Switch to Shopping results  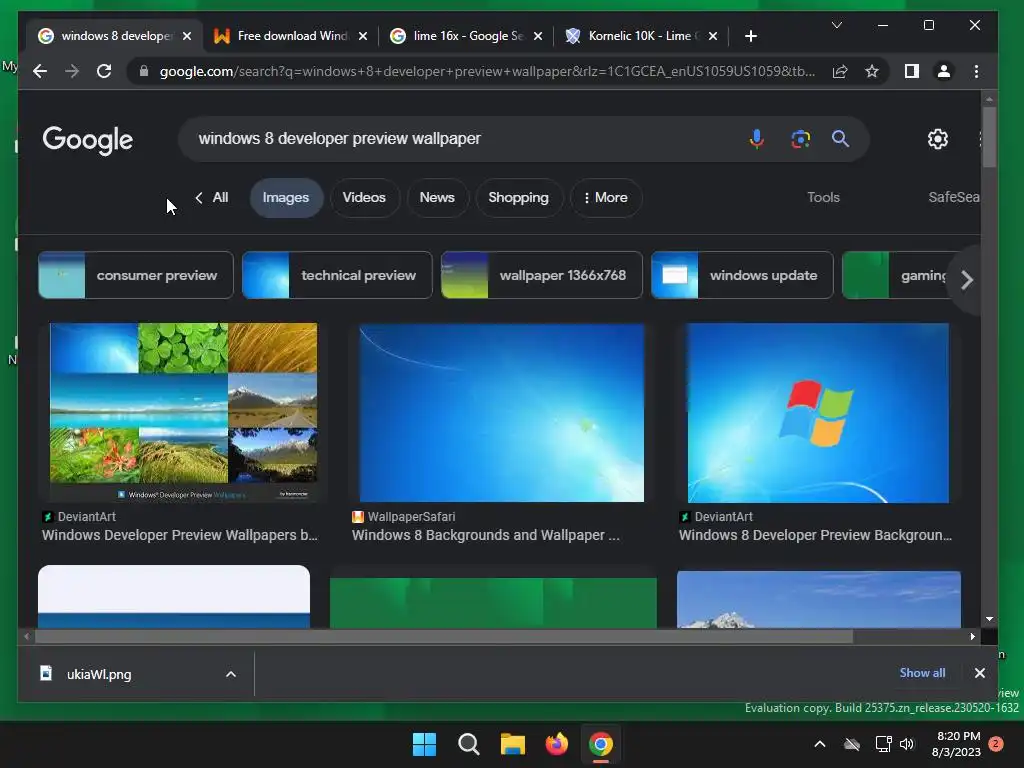point(519,197)
